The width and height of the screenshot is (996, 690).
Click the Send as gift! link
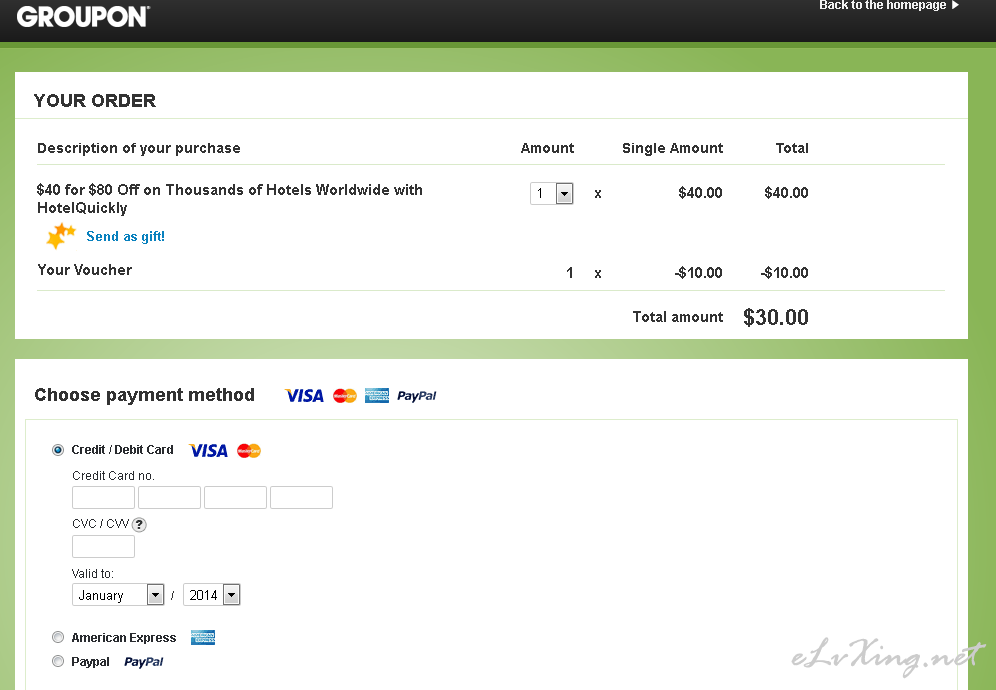[x=125, y=236]
